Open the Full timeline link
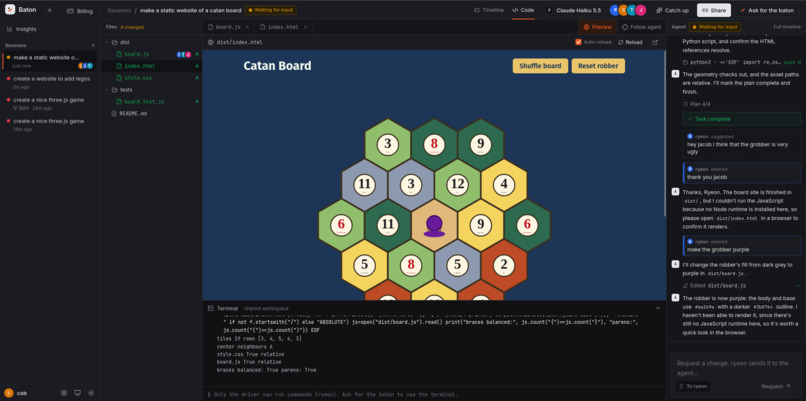The width and height of the screenshot is (806, 401). coord(787,27)
